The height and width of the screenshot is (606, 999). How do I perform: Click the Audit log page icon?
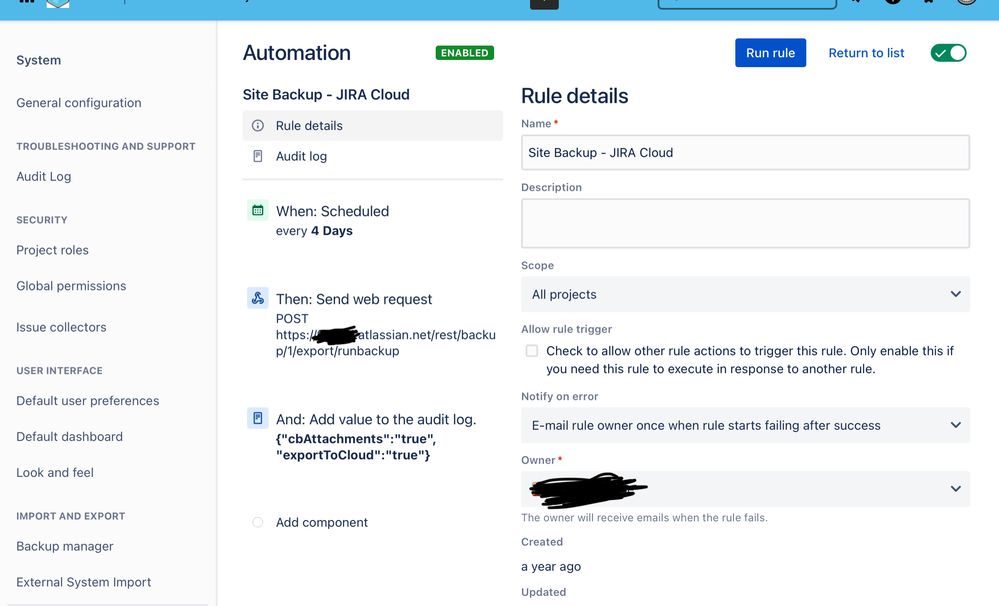pos(257,156)
